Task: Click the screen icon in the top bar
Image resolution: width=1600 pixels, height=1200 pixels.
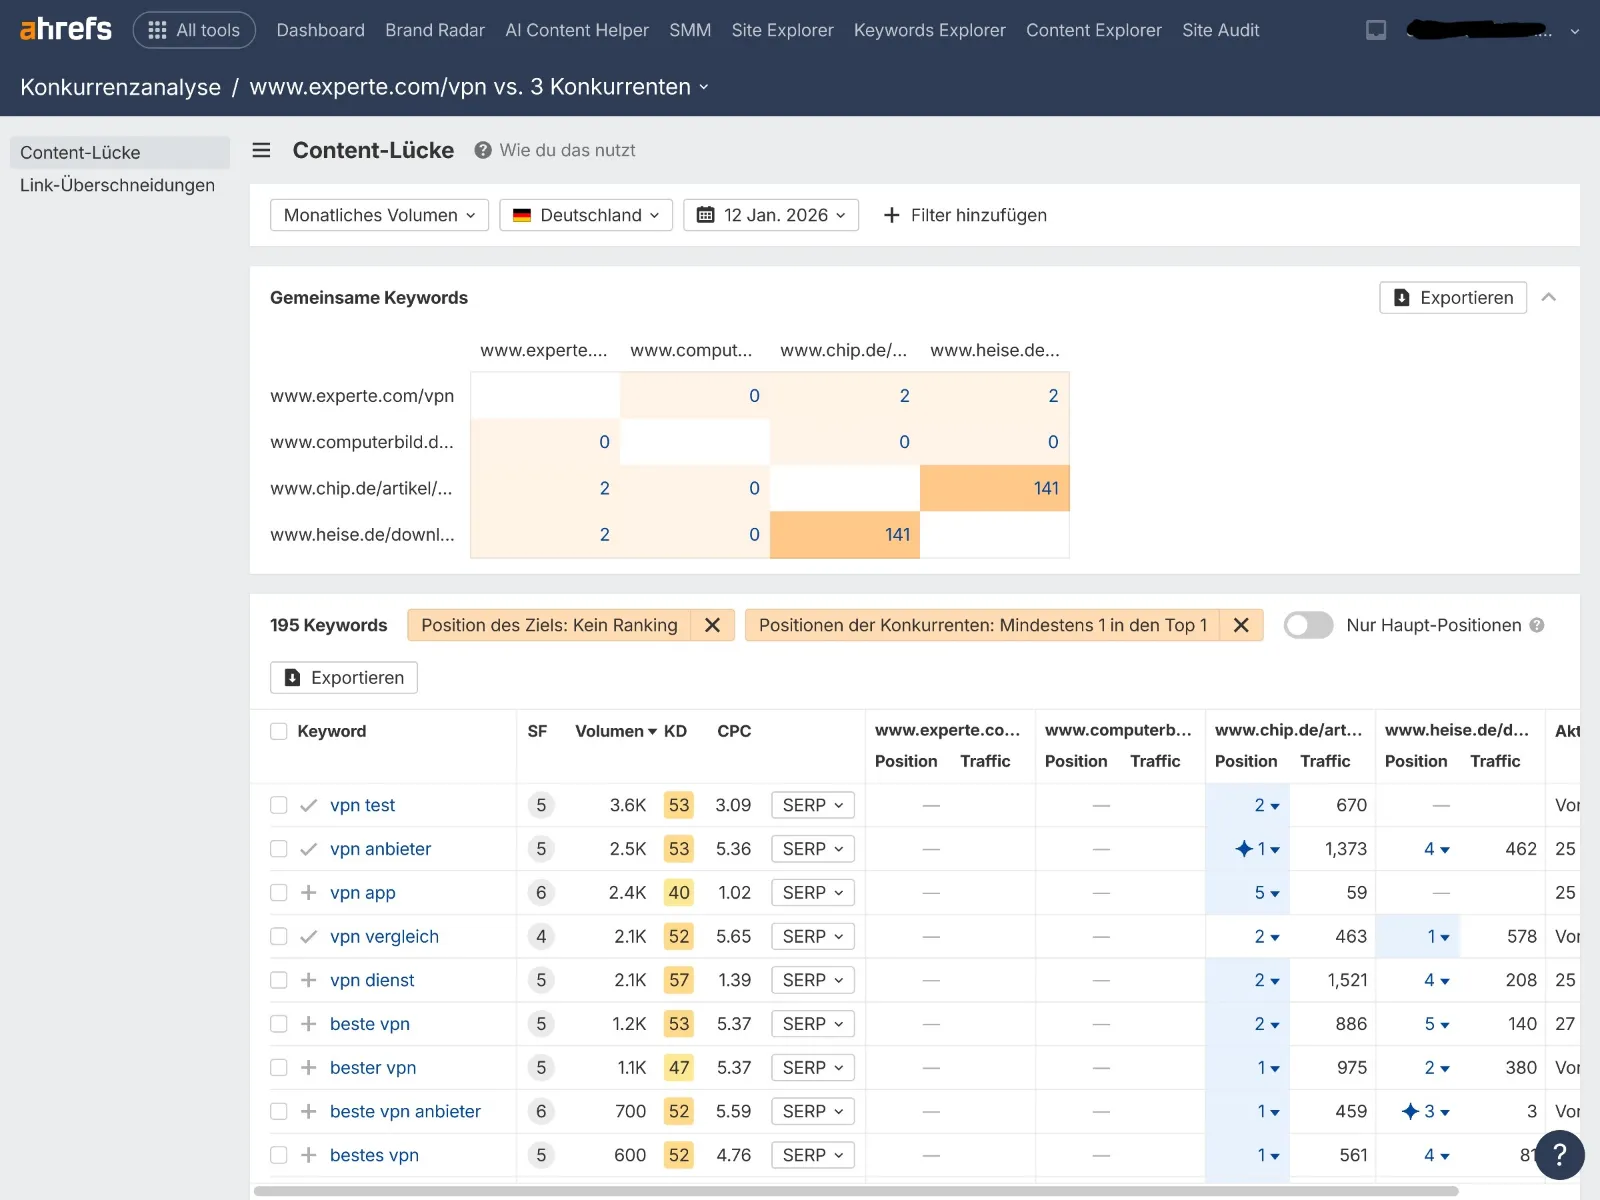Action: [1376, 30]
